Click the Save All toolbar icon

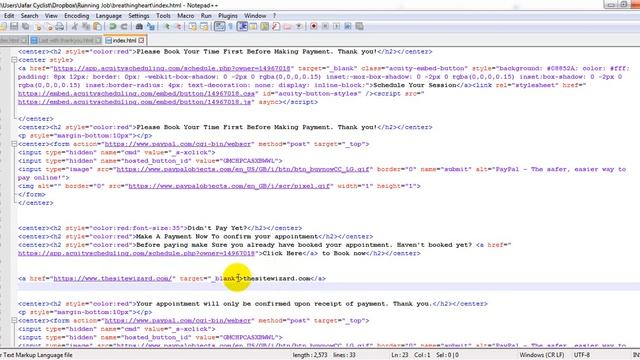[x=26, y=27]
